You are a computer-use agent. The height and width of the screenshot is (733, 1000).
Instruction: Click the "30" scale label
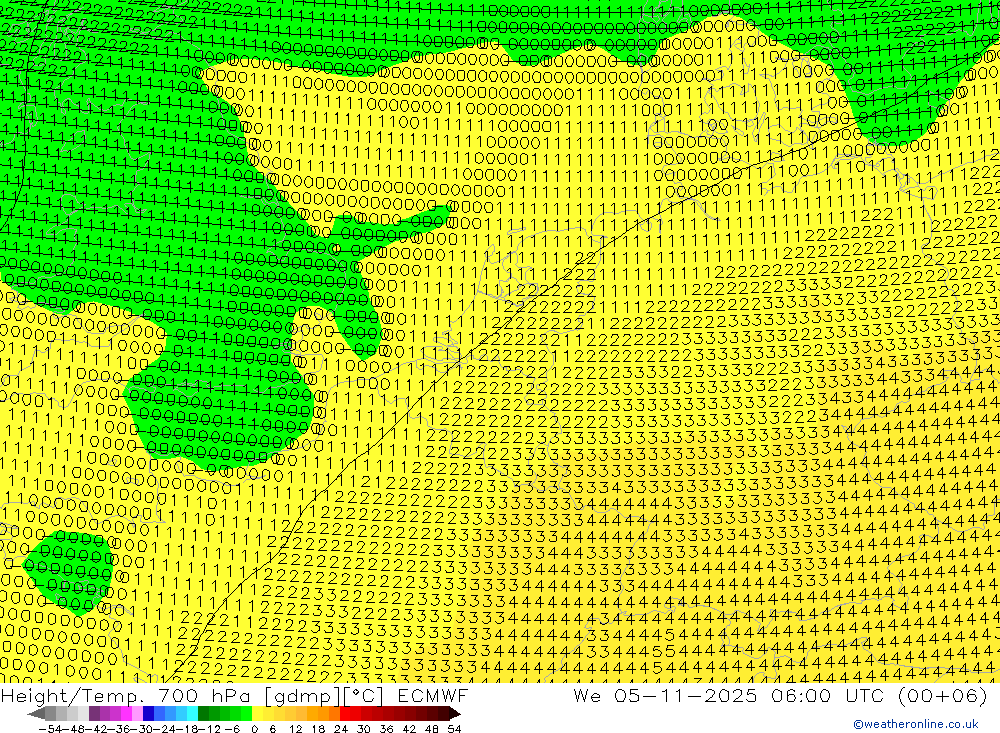click(364, 729)
